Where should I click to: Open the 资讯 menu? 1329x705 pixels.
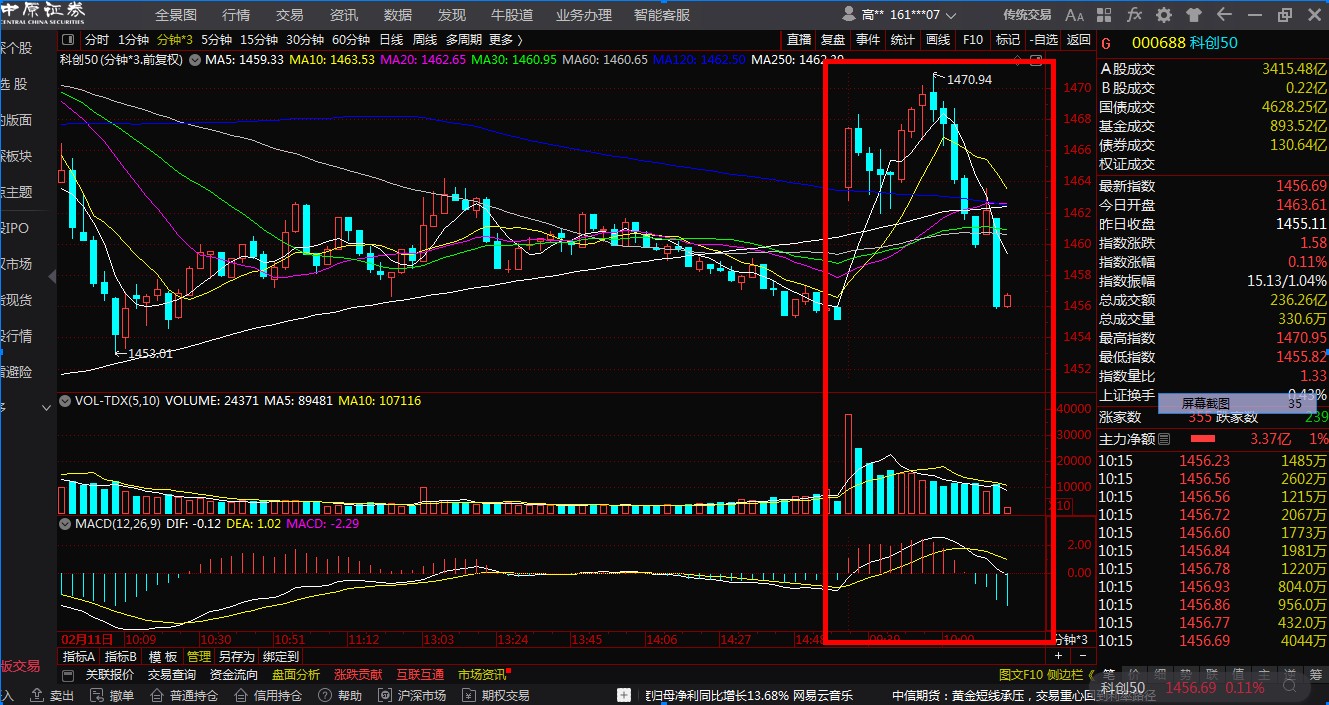coord(344,15)
